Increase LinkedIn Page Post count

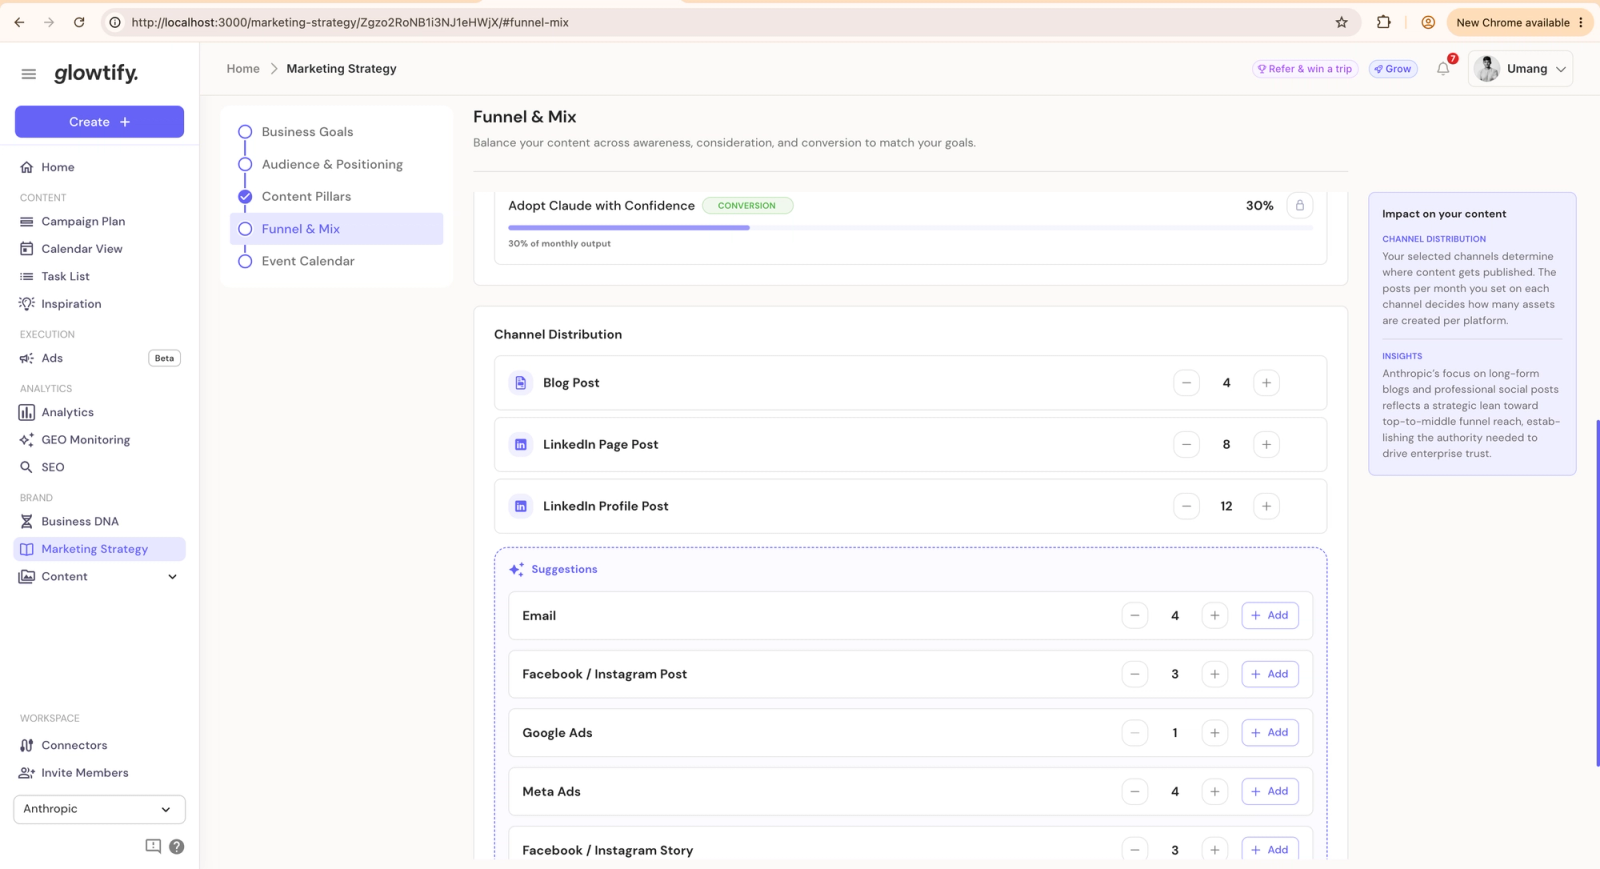tap(1266, 445)
